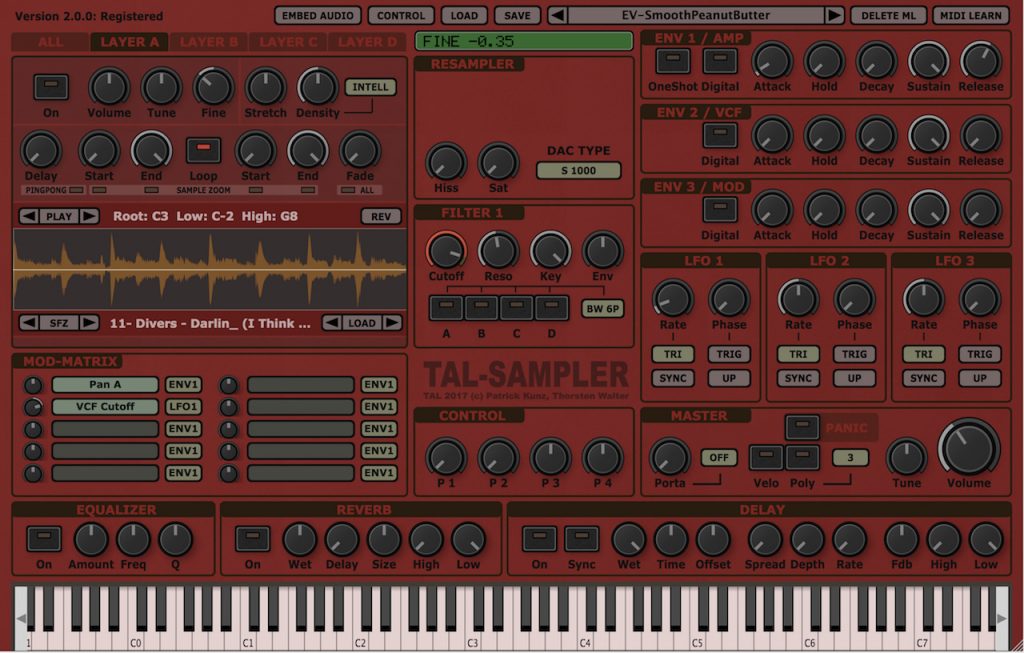Open the BW 6P filter type selector
Screen dimensions: 1024x653
[x=602, y=308]
